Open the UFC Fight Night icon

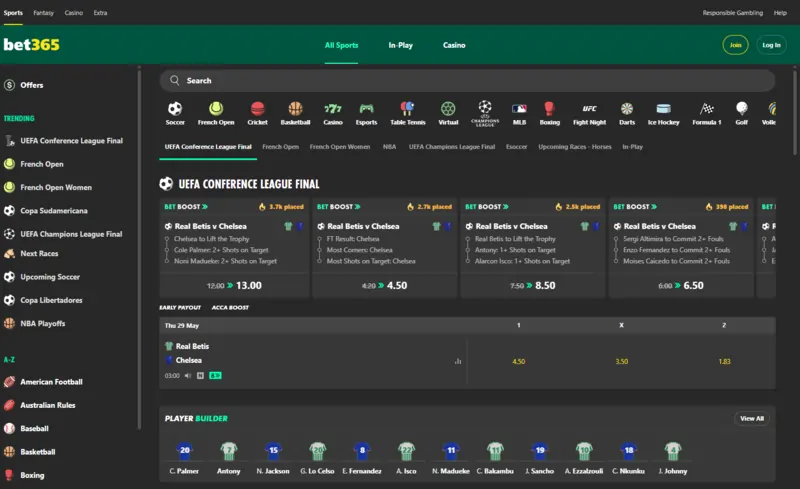(589, 109)
